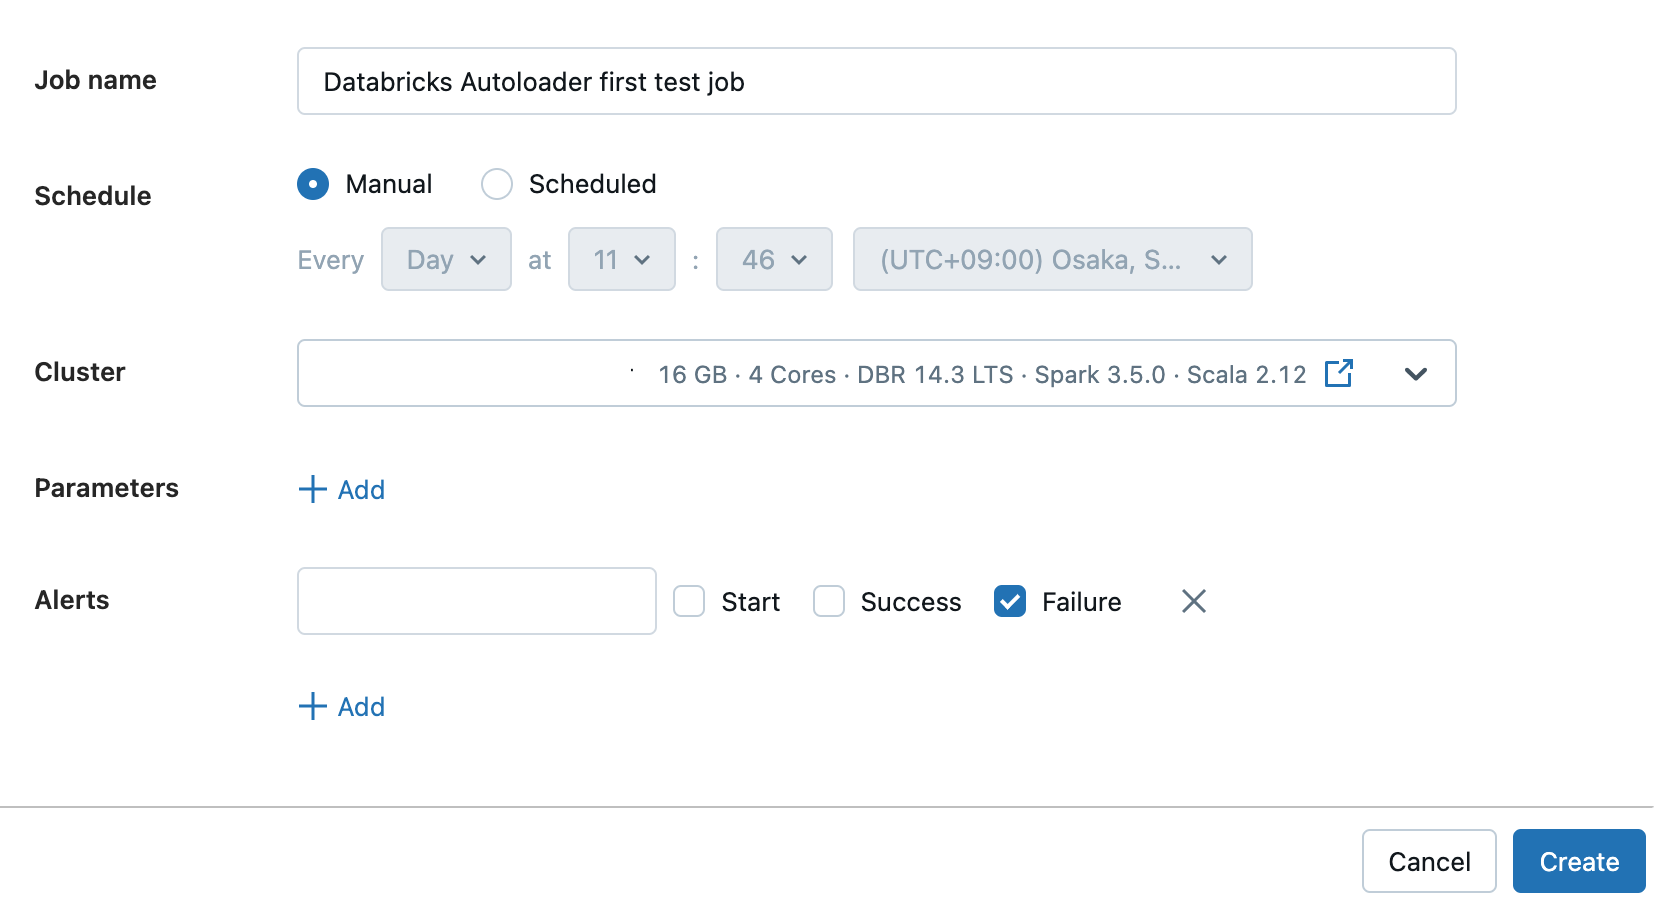
Task: Click the Cancel button
Action: pos(1429,861)
